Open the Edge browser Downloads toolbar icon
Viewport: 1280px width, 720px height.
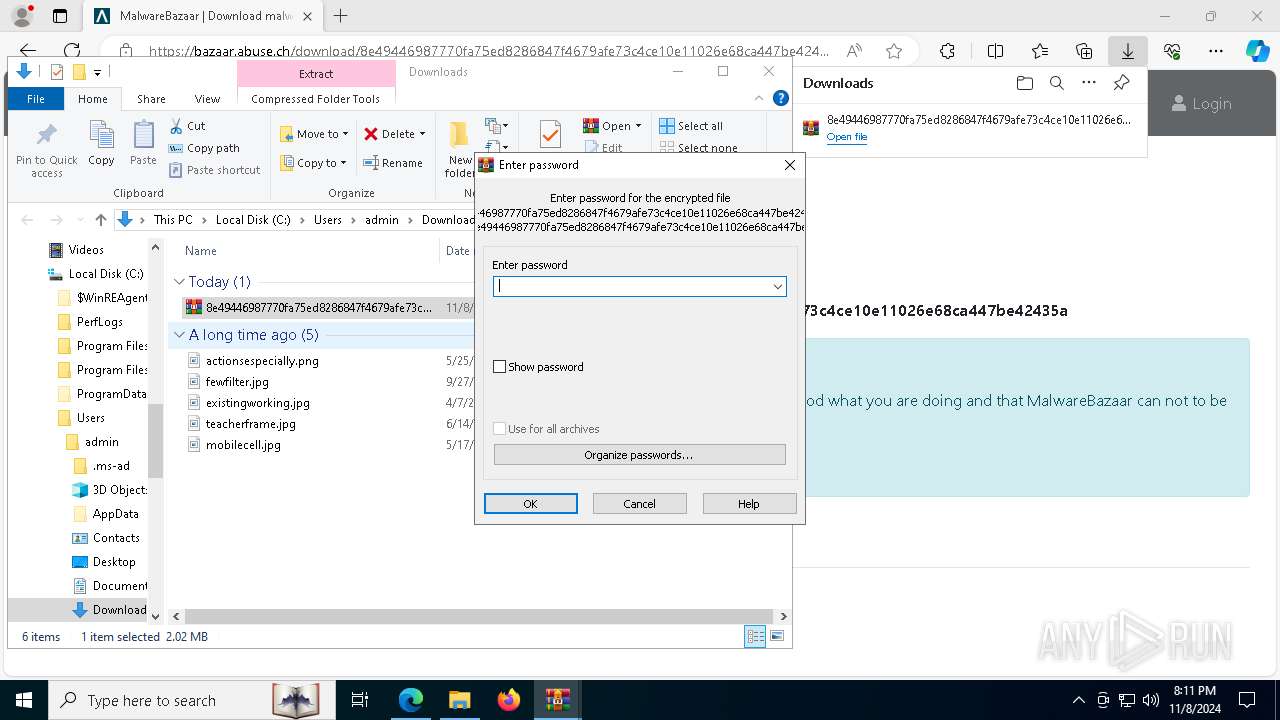click(x=1128, y=51)
